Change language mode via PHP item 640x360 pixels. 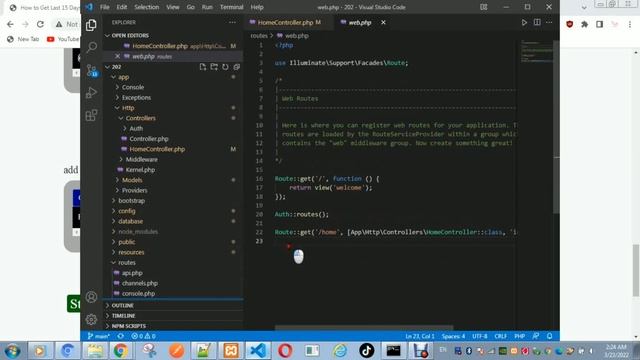[x=519, y=336]
